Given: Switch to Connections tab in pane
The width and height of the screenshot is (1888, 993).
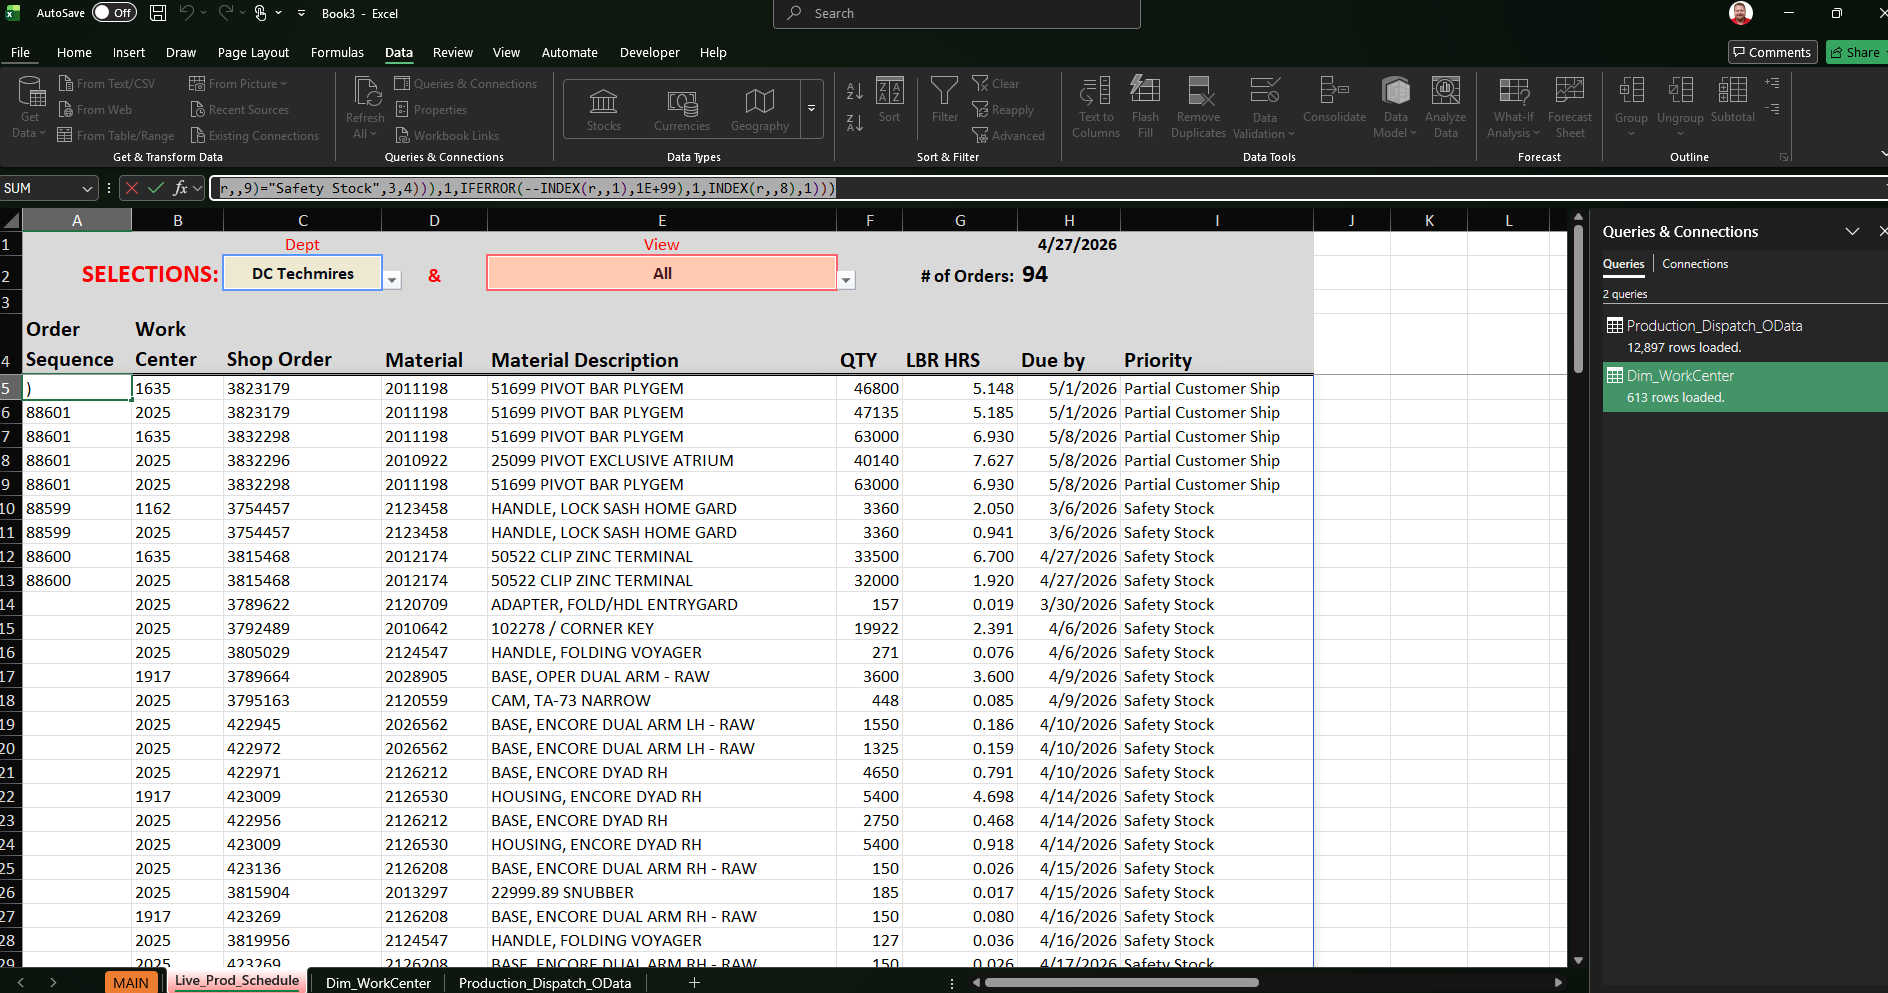Looking at the screenshot, I should click(1695, 264).
